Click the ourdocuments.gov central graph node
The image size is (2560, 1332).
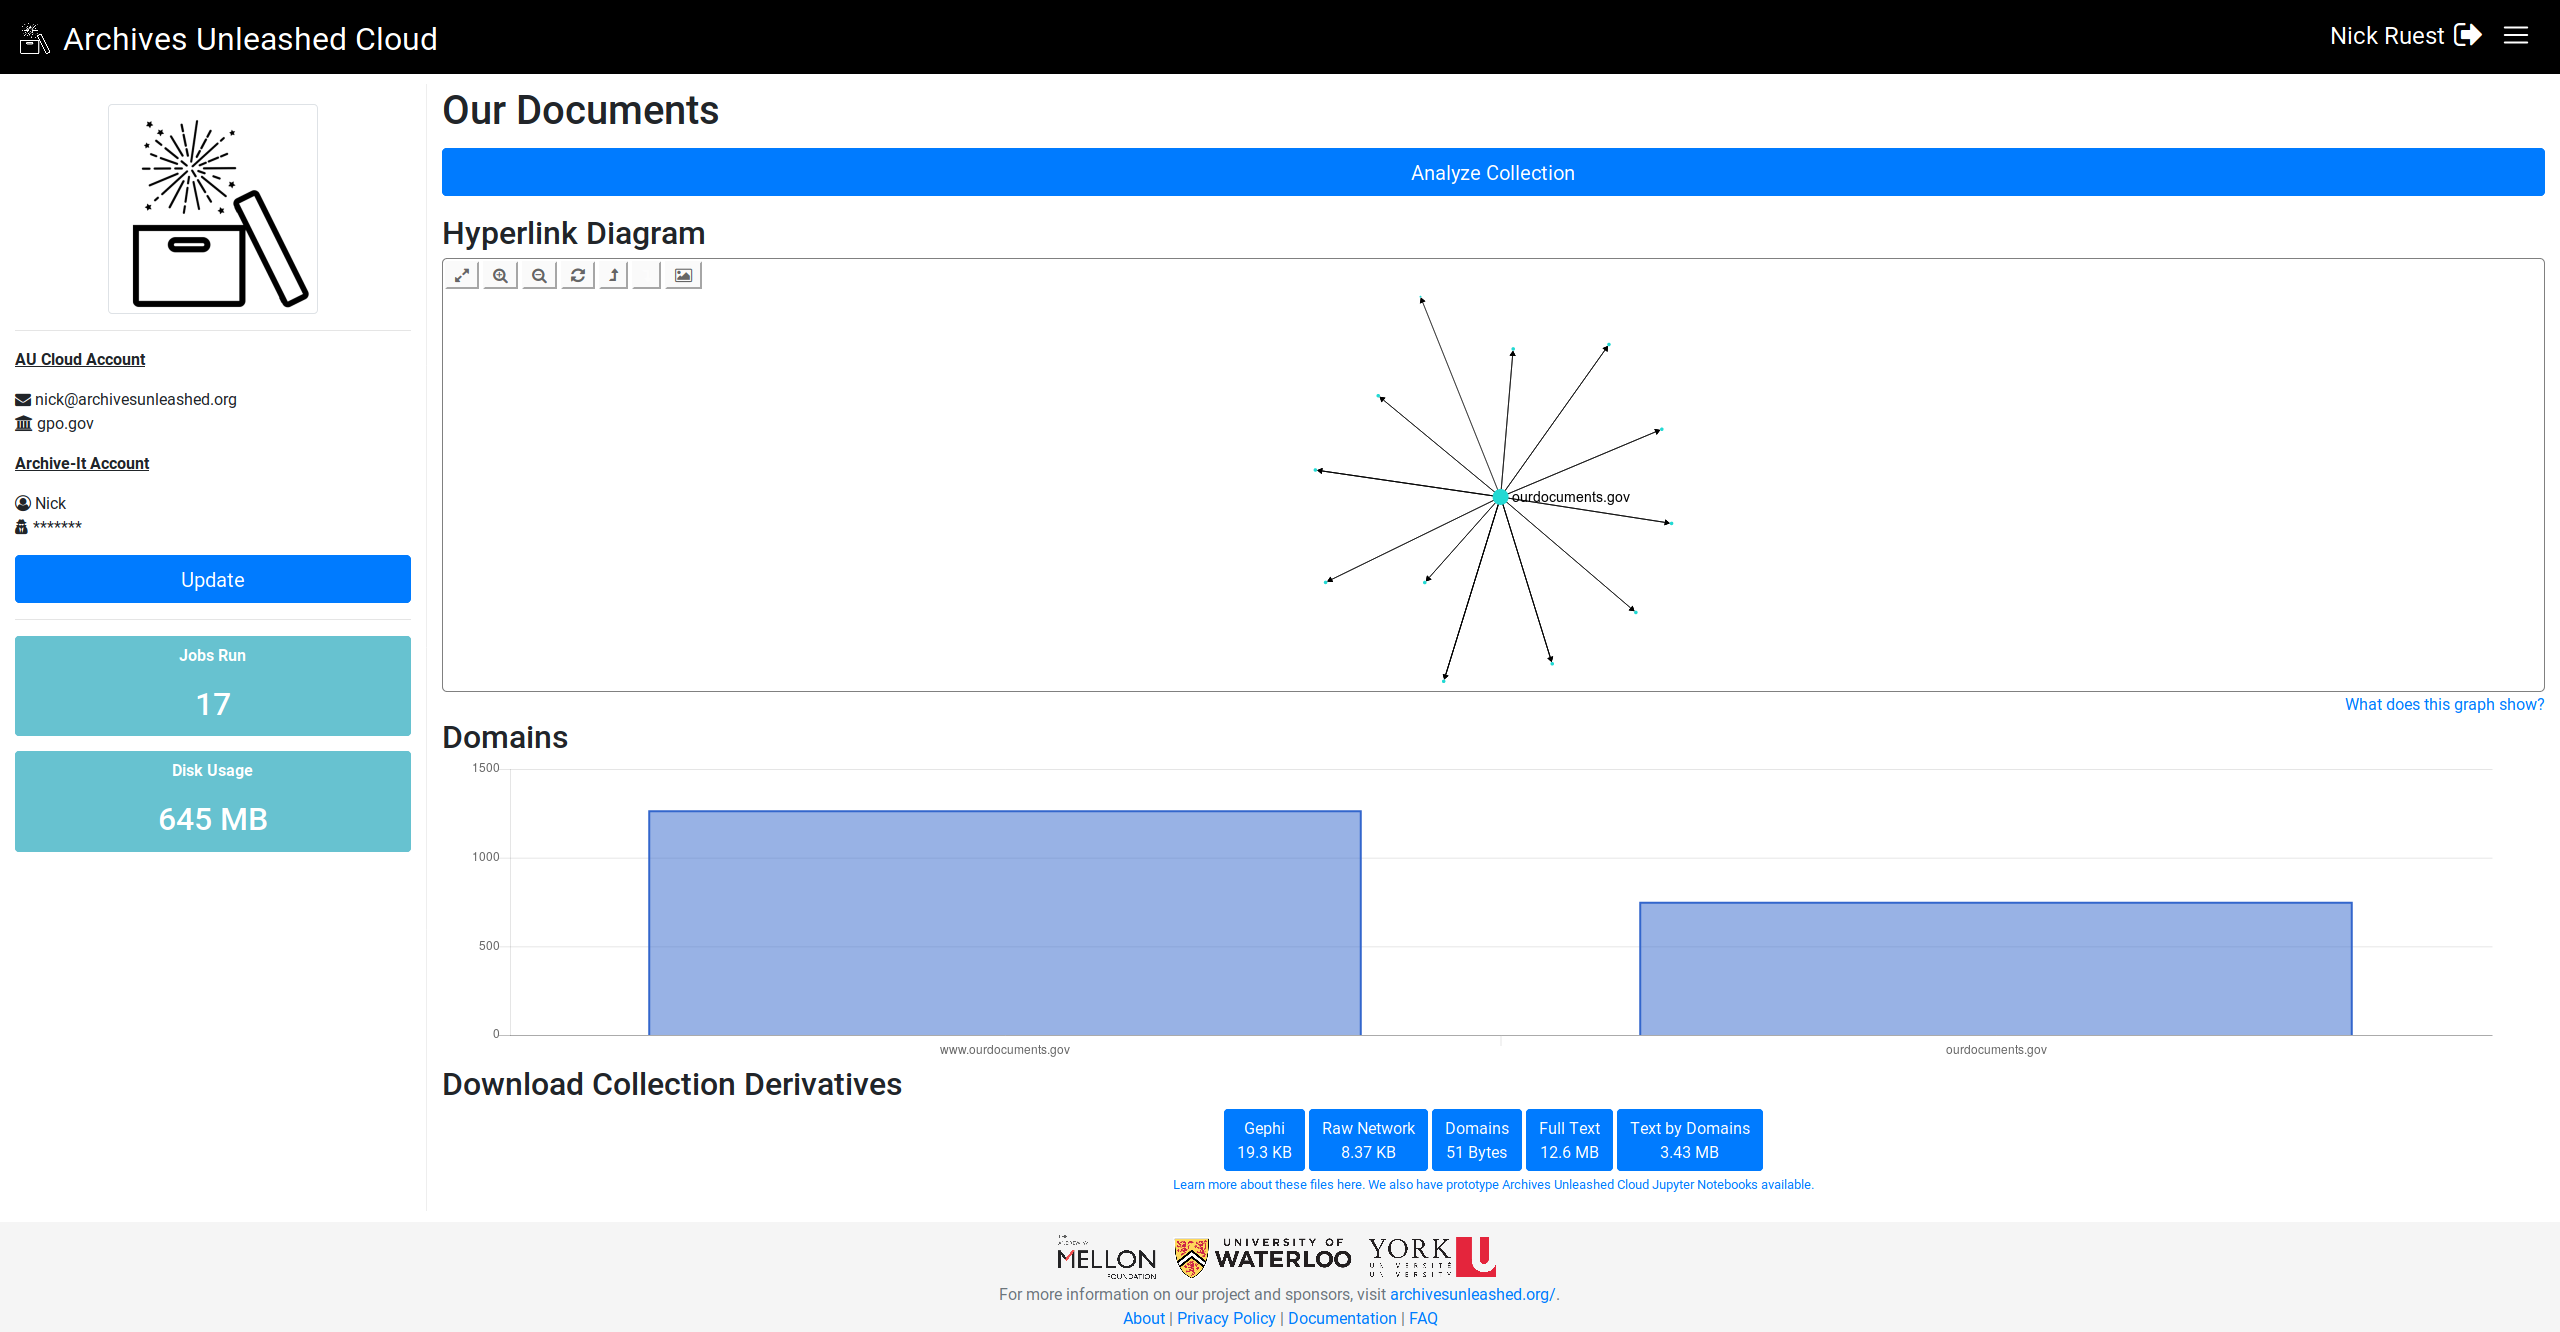pyautogui.click(x=1500, y=497)
